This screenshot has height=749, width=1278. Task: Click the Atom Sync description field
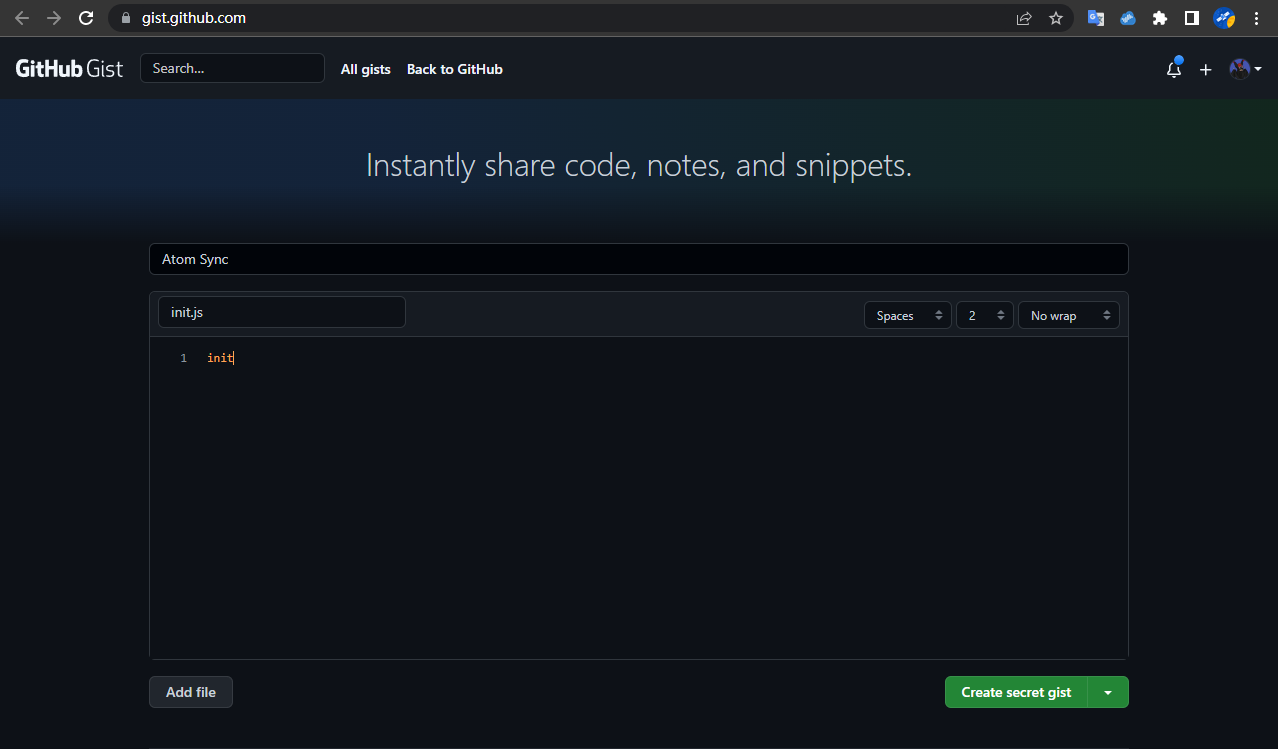click(639, 259)
